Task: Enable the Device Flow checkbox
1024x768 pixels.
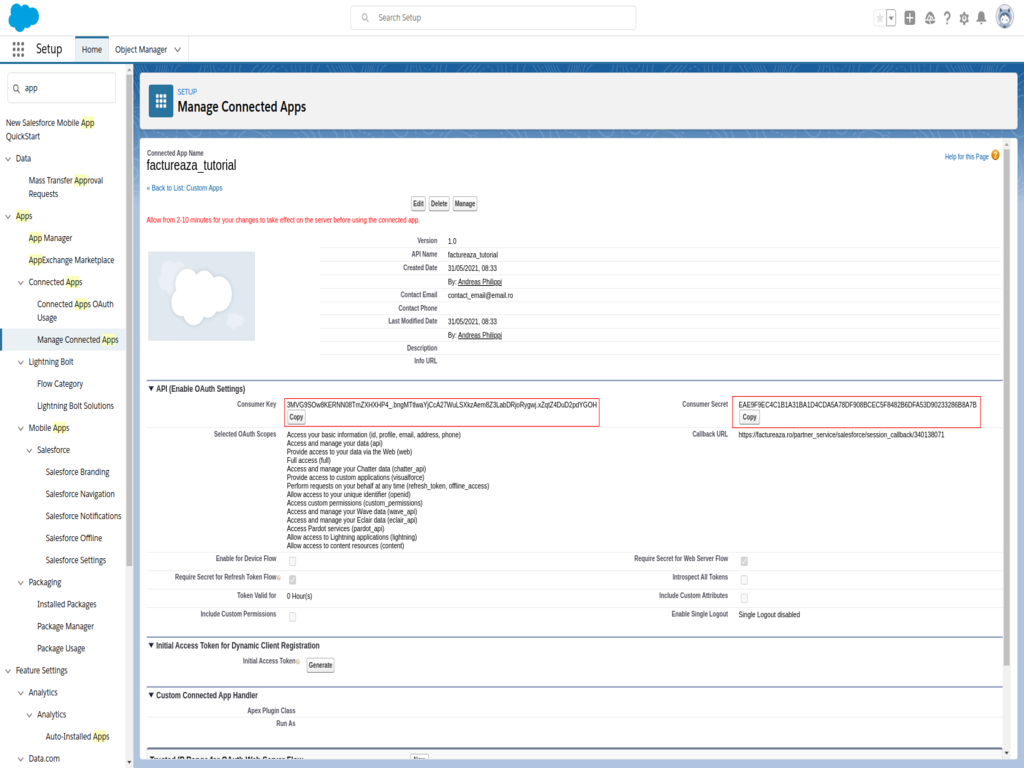Action: tap(291, 562)
